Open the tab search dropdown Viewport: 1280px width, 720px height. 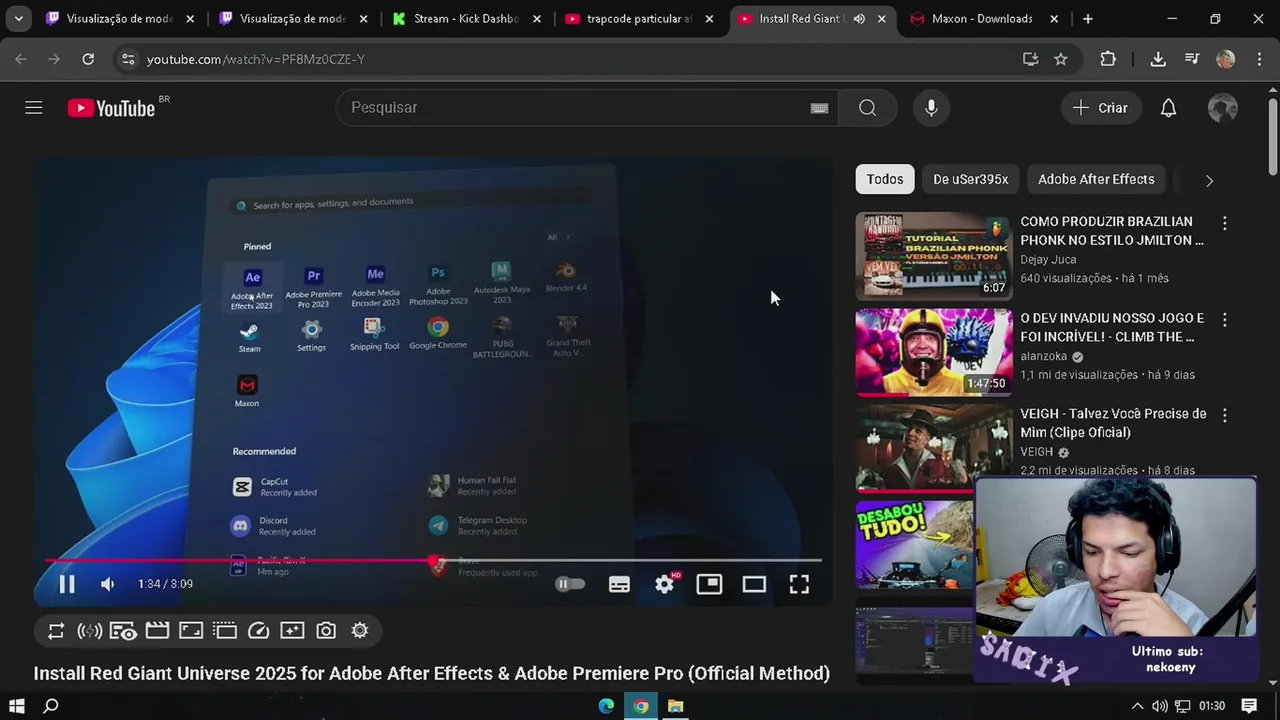pyautogui.click(x=18, y=19)
